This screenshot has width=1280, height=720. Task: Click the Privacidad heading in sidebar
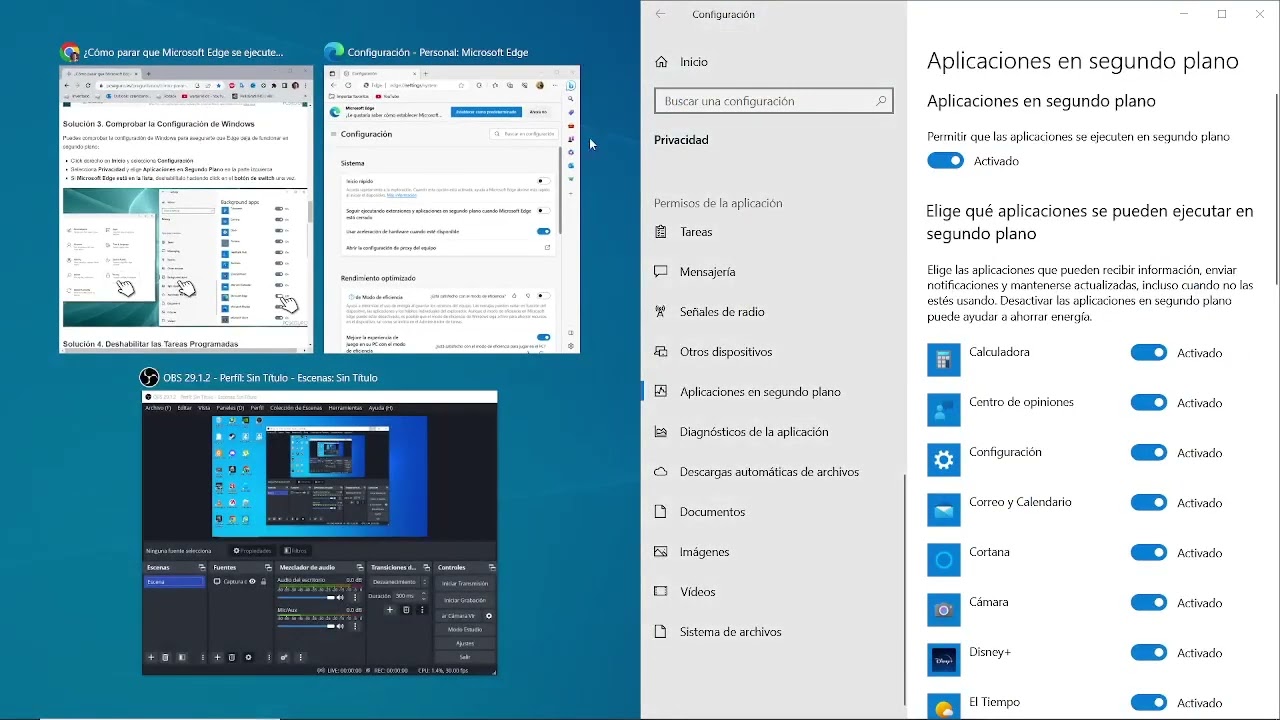tap(681, 140)
